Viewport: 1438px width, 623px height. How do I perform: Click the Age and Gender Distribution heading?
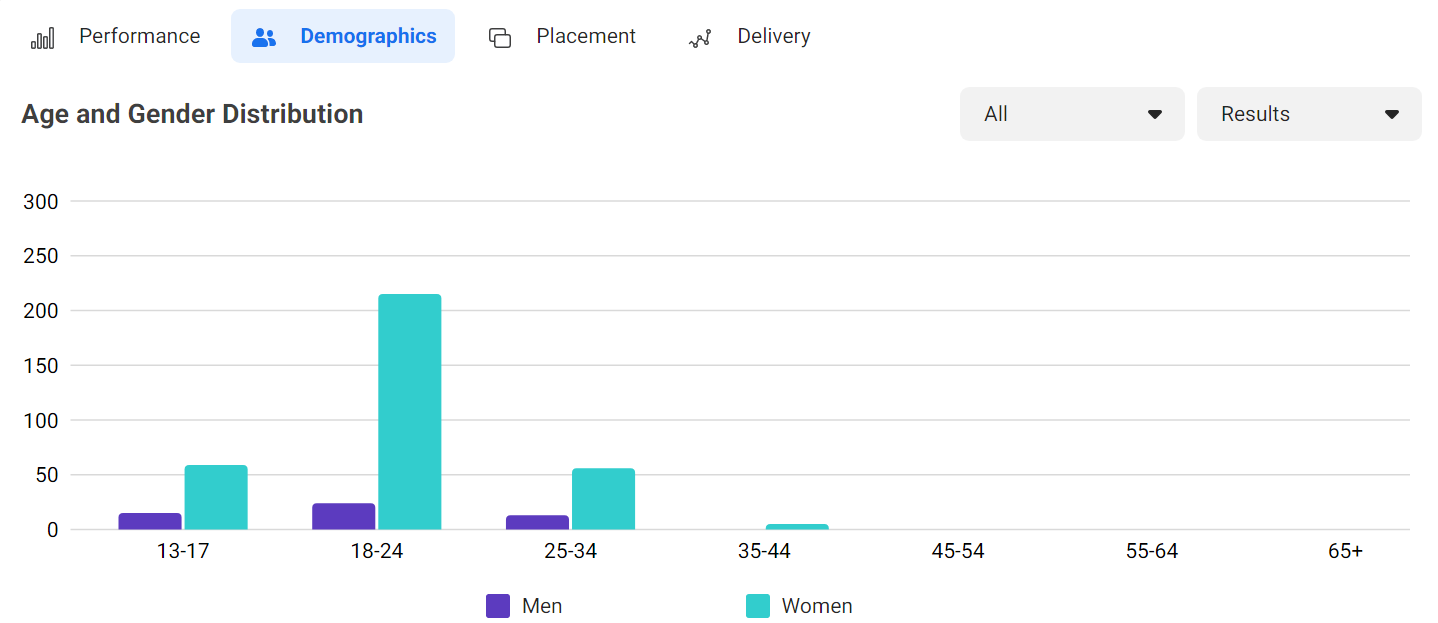coord(192,114)
